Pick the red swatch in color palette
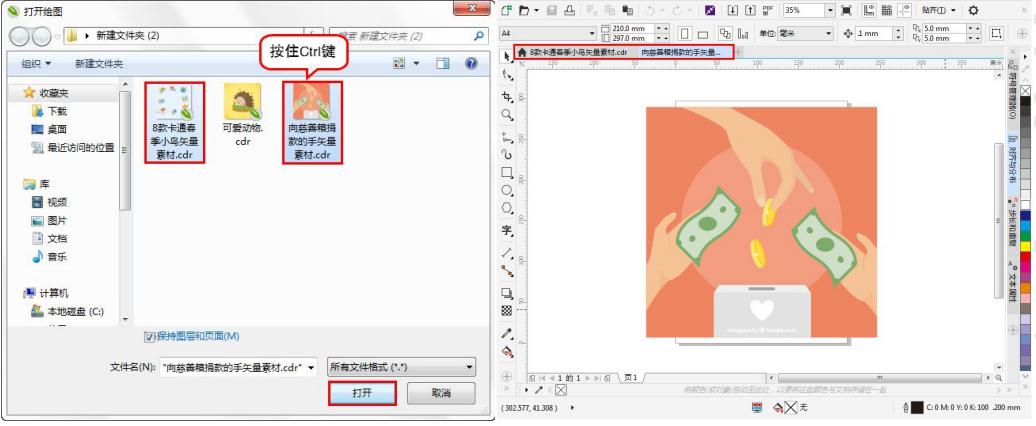The image size is (1036, 426). (x=1025, y=257)
